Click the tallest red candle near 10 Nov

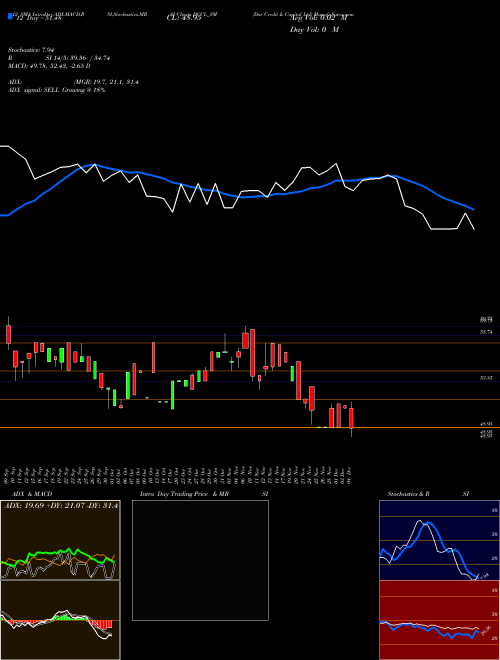point(253,353)
